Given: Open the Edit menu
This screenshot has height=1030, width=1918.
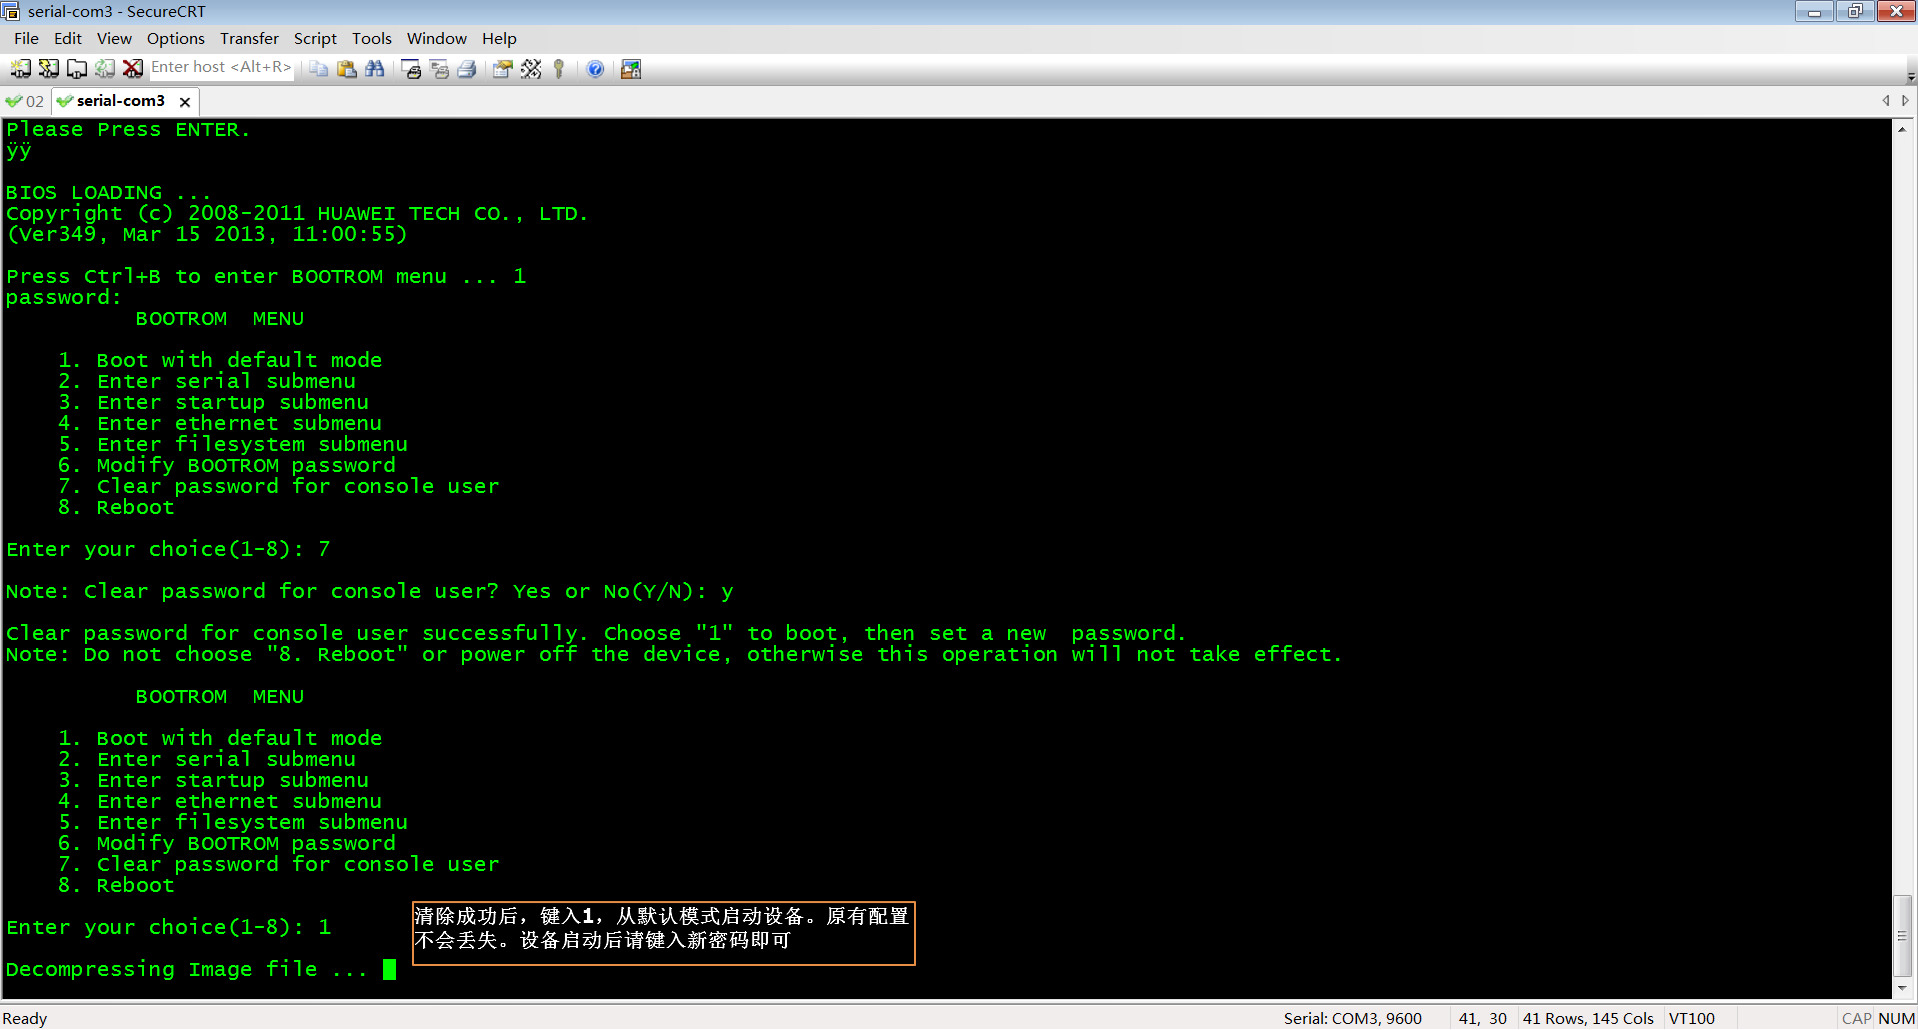Looking at the screenshot, I should [68, 38].
